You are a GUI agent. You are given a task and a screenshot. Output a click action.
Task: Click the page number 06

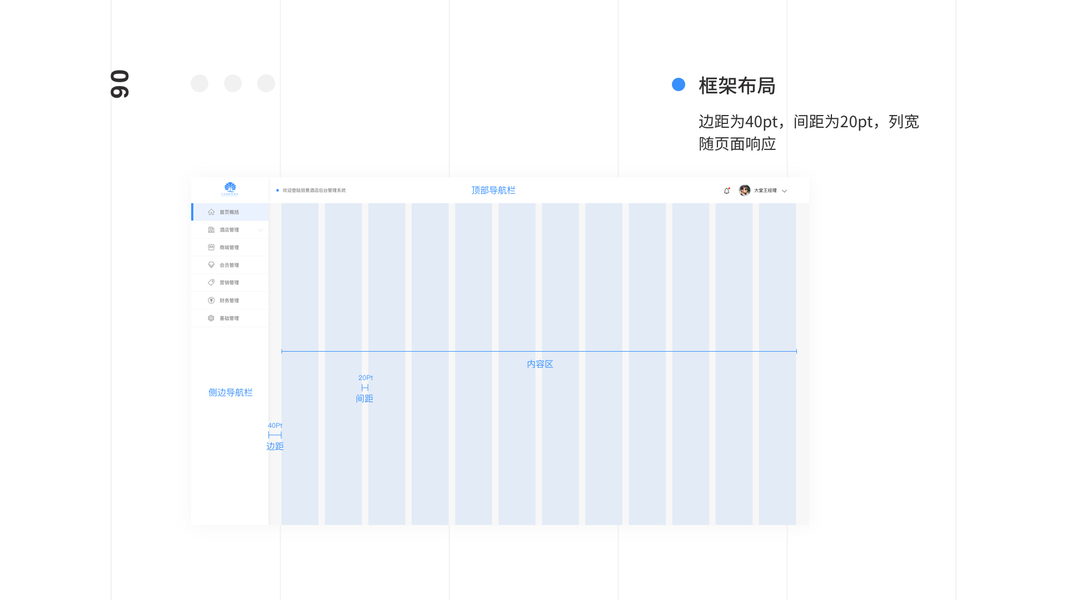(x=120, y=84)
